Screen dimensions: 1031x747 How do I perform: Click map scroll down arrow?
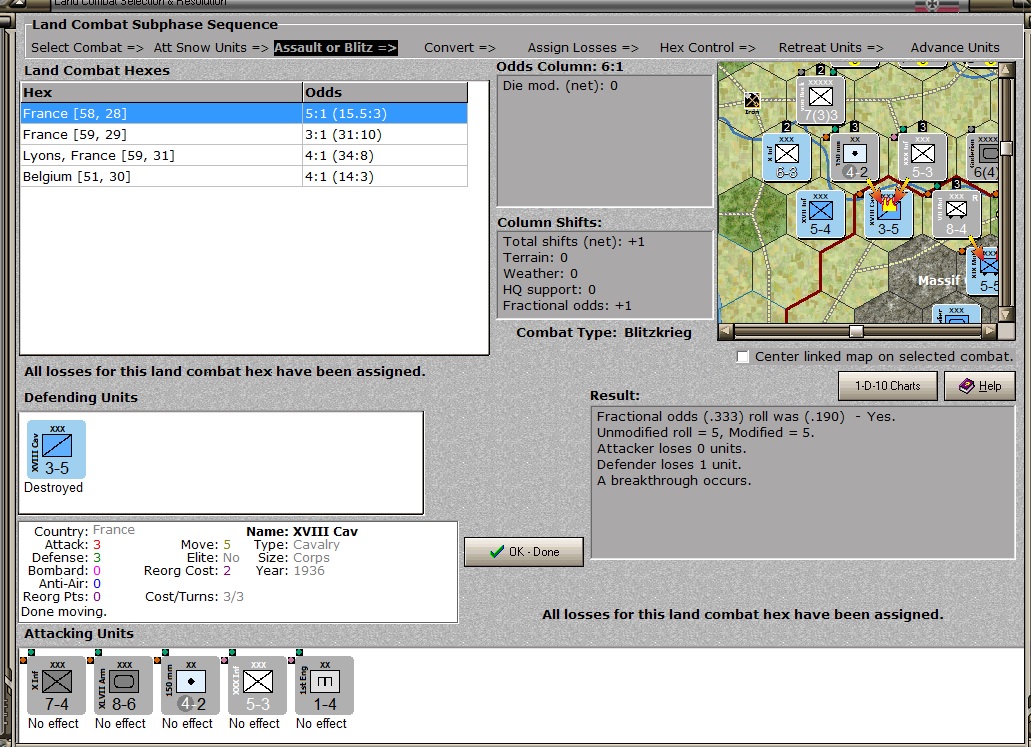click(1007, 314)
